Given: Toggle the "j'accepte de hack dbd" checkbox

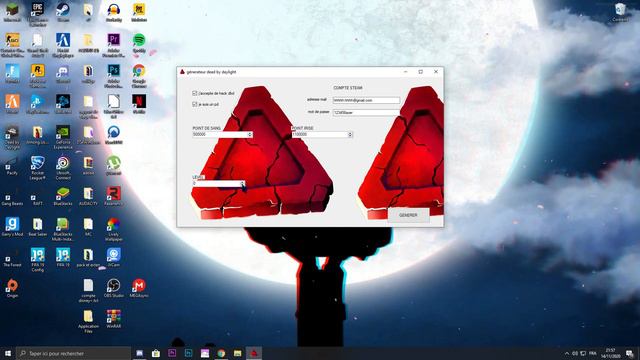Looking at the screenshot, I should 195,93.
